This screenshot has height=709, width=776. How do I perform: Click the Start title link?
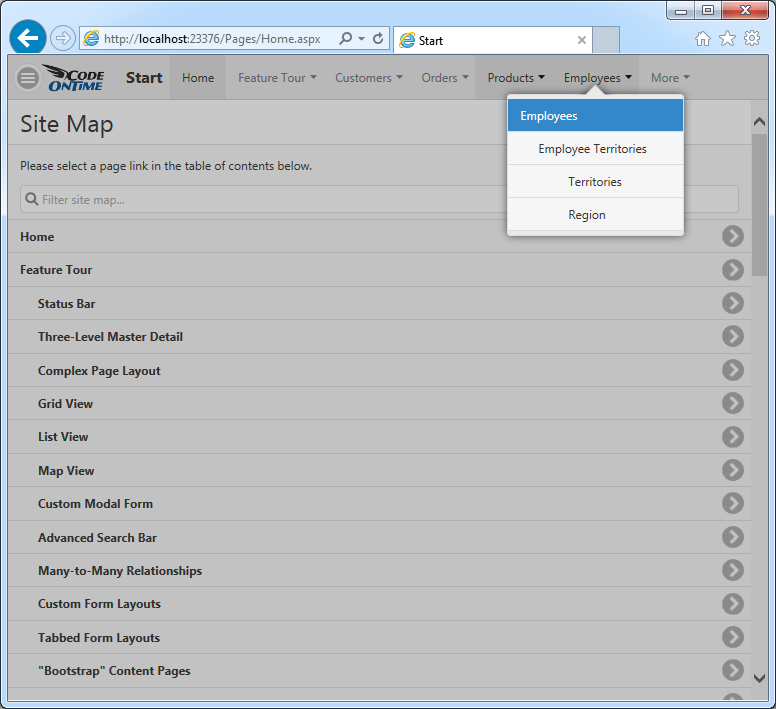tap(144, 78)
